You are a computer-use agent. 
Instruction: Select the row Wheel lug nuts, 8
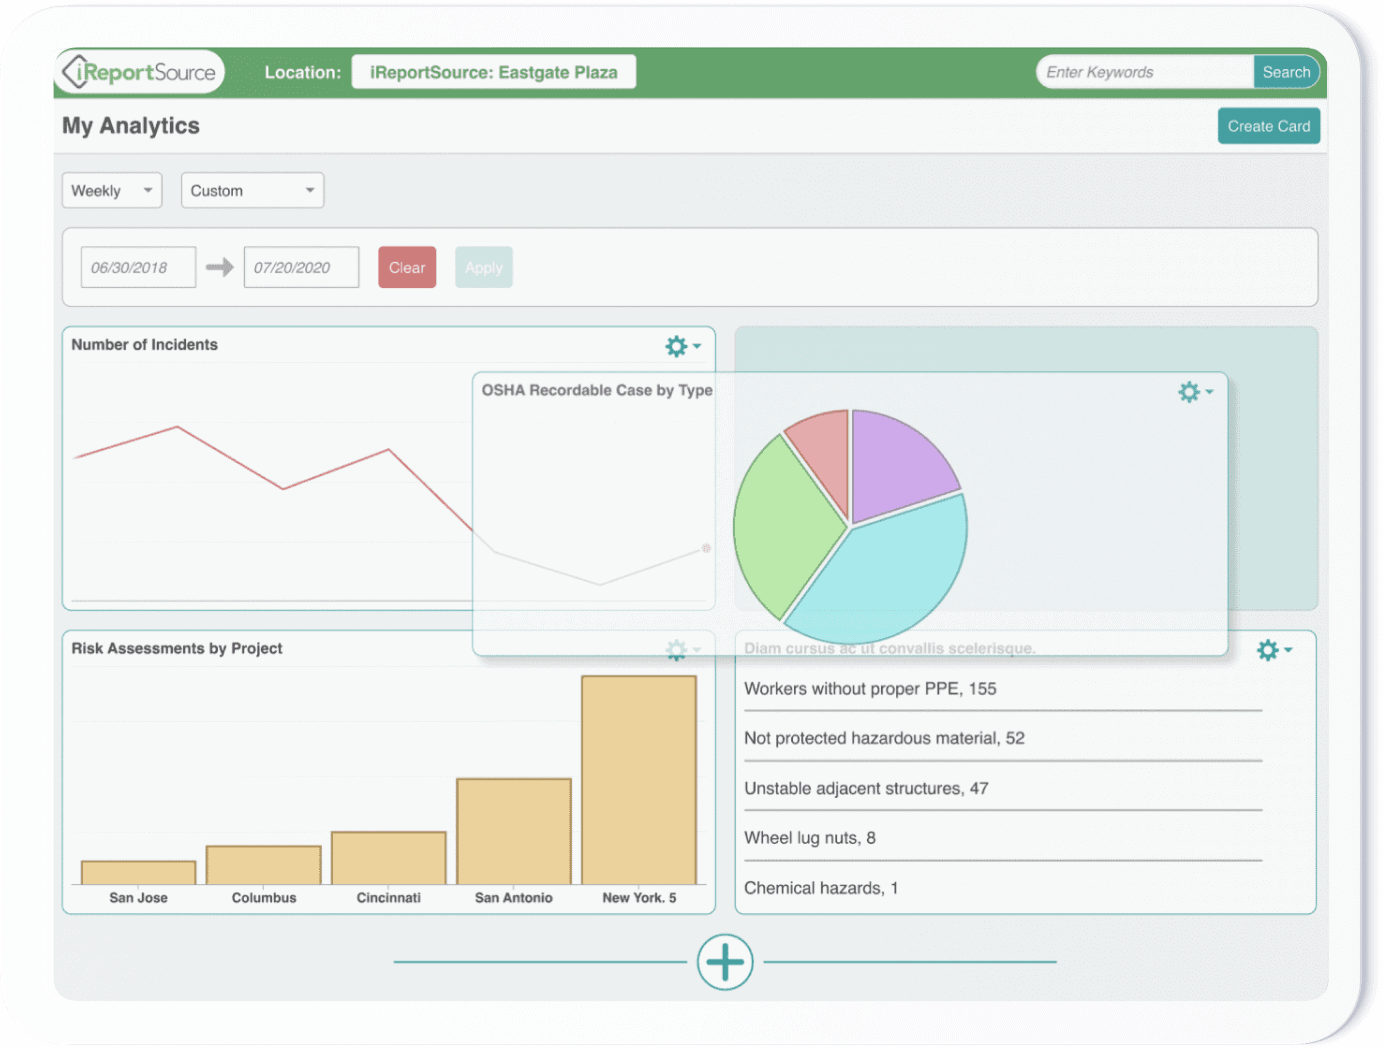pos(1003,838)
